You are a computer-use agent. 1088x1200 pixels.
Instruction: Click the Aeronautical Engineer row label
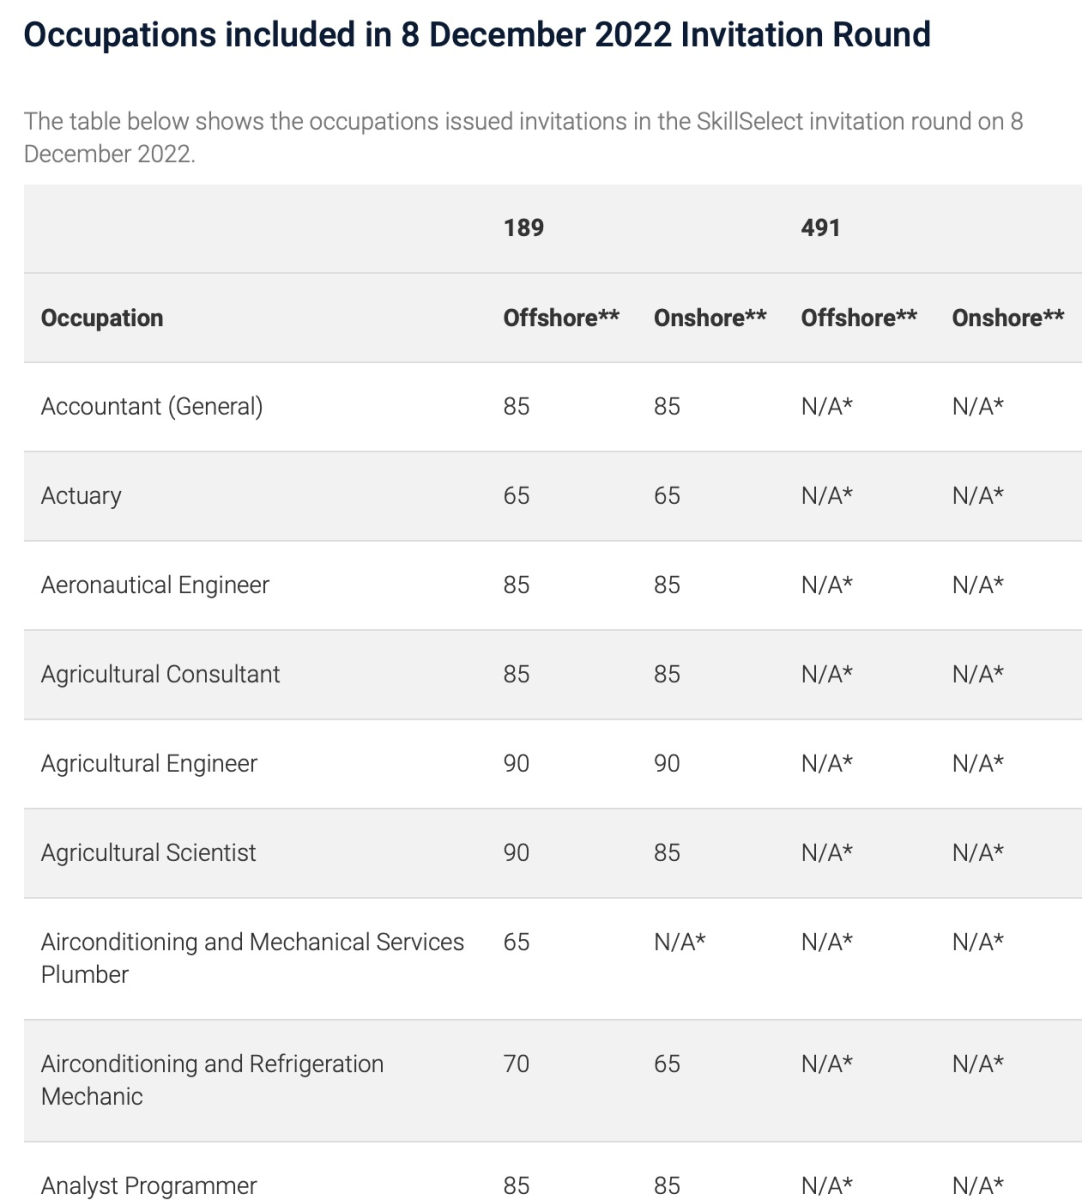pyautogui.click(x=155, y=585)
